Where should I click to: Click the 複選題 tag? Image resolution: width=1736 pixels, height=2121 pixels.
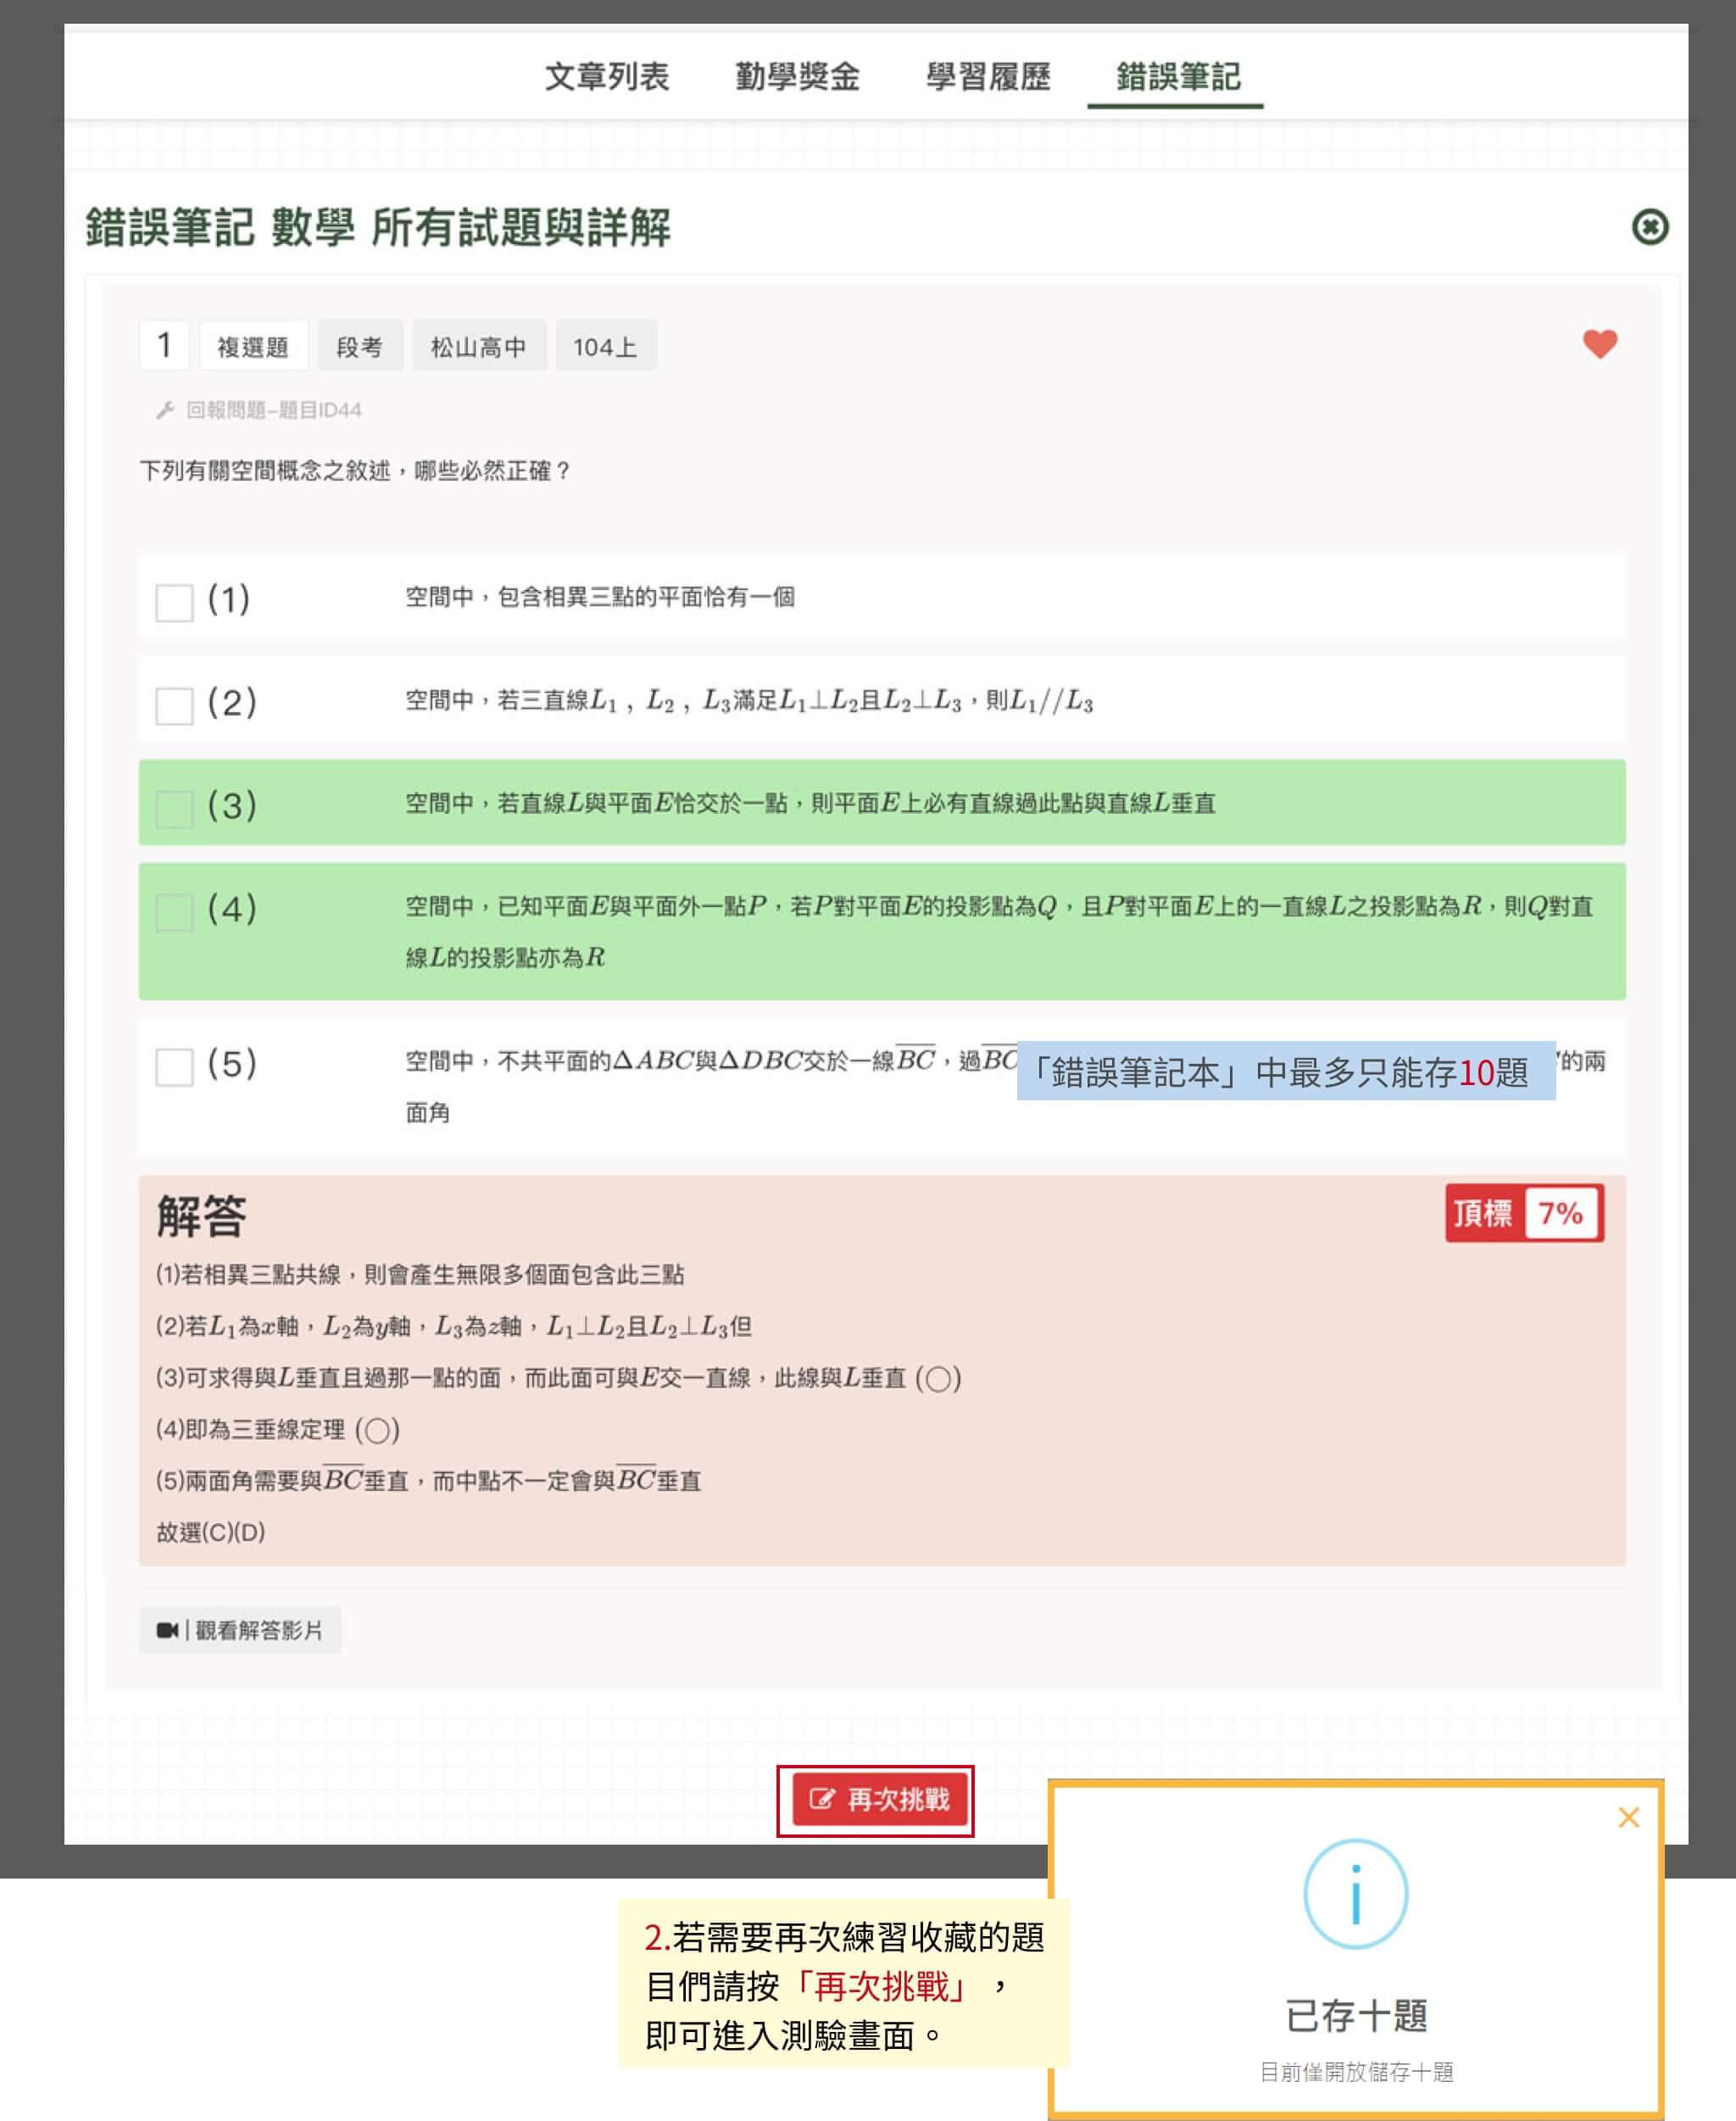click(x=253, y=346)
